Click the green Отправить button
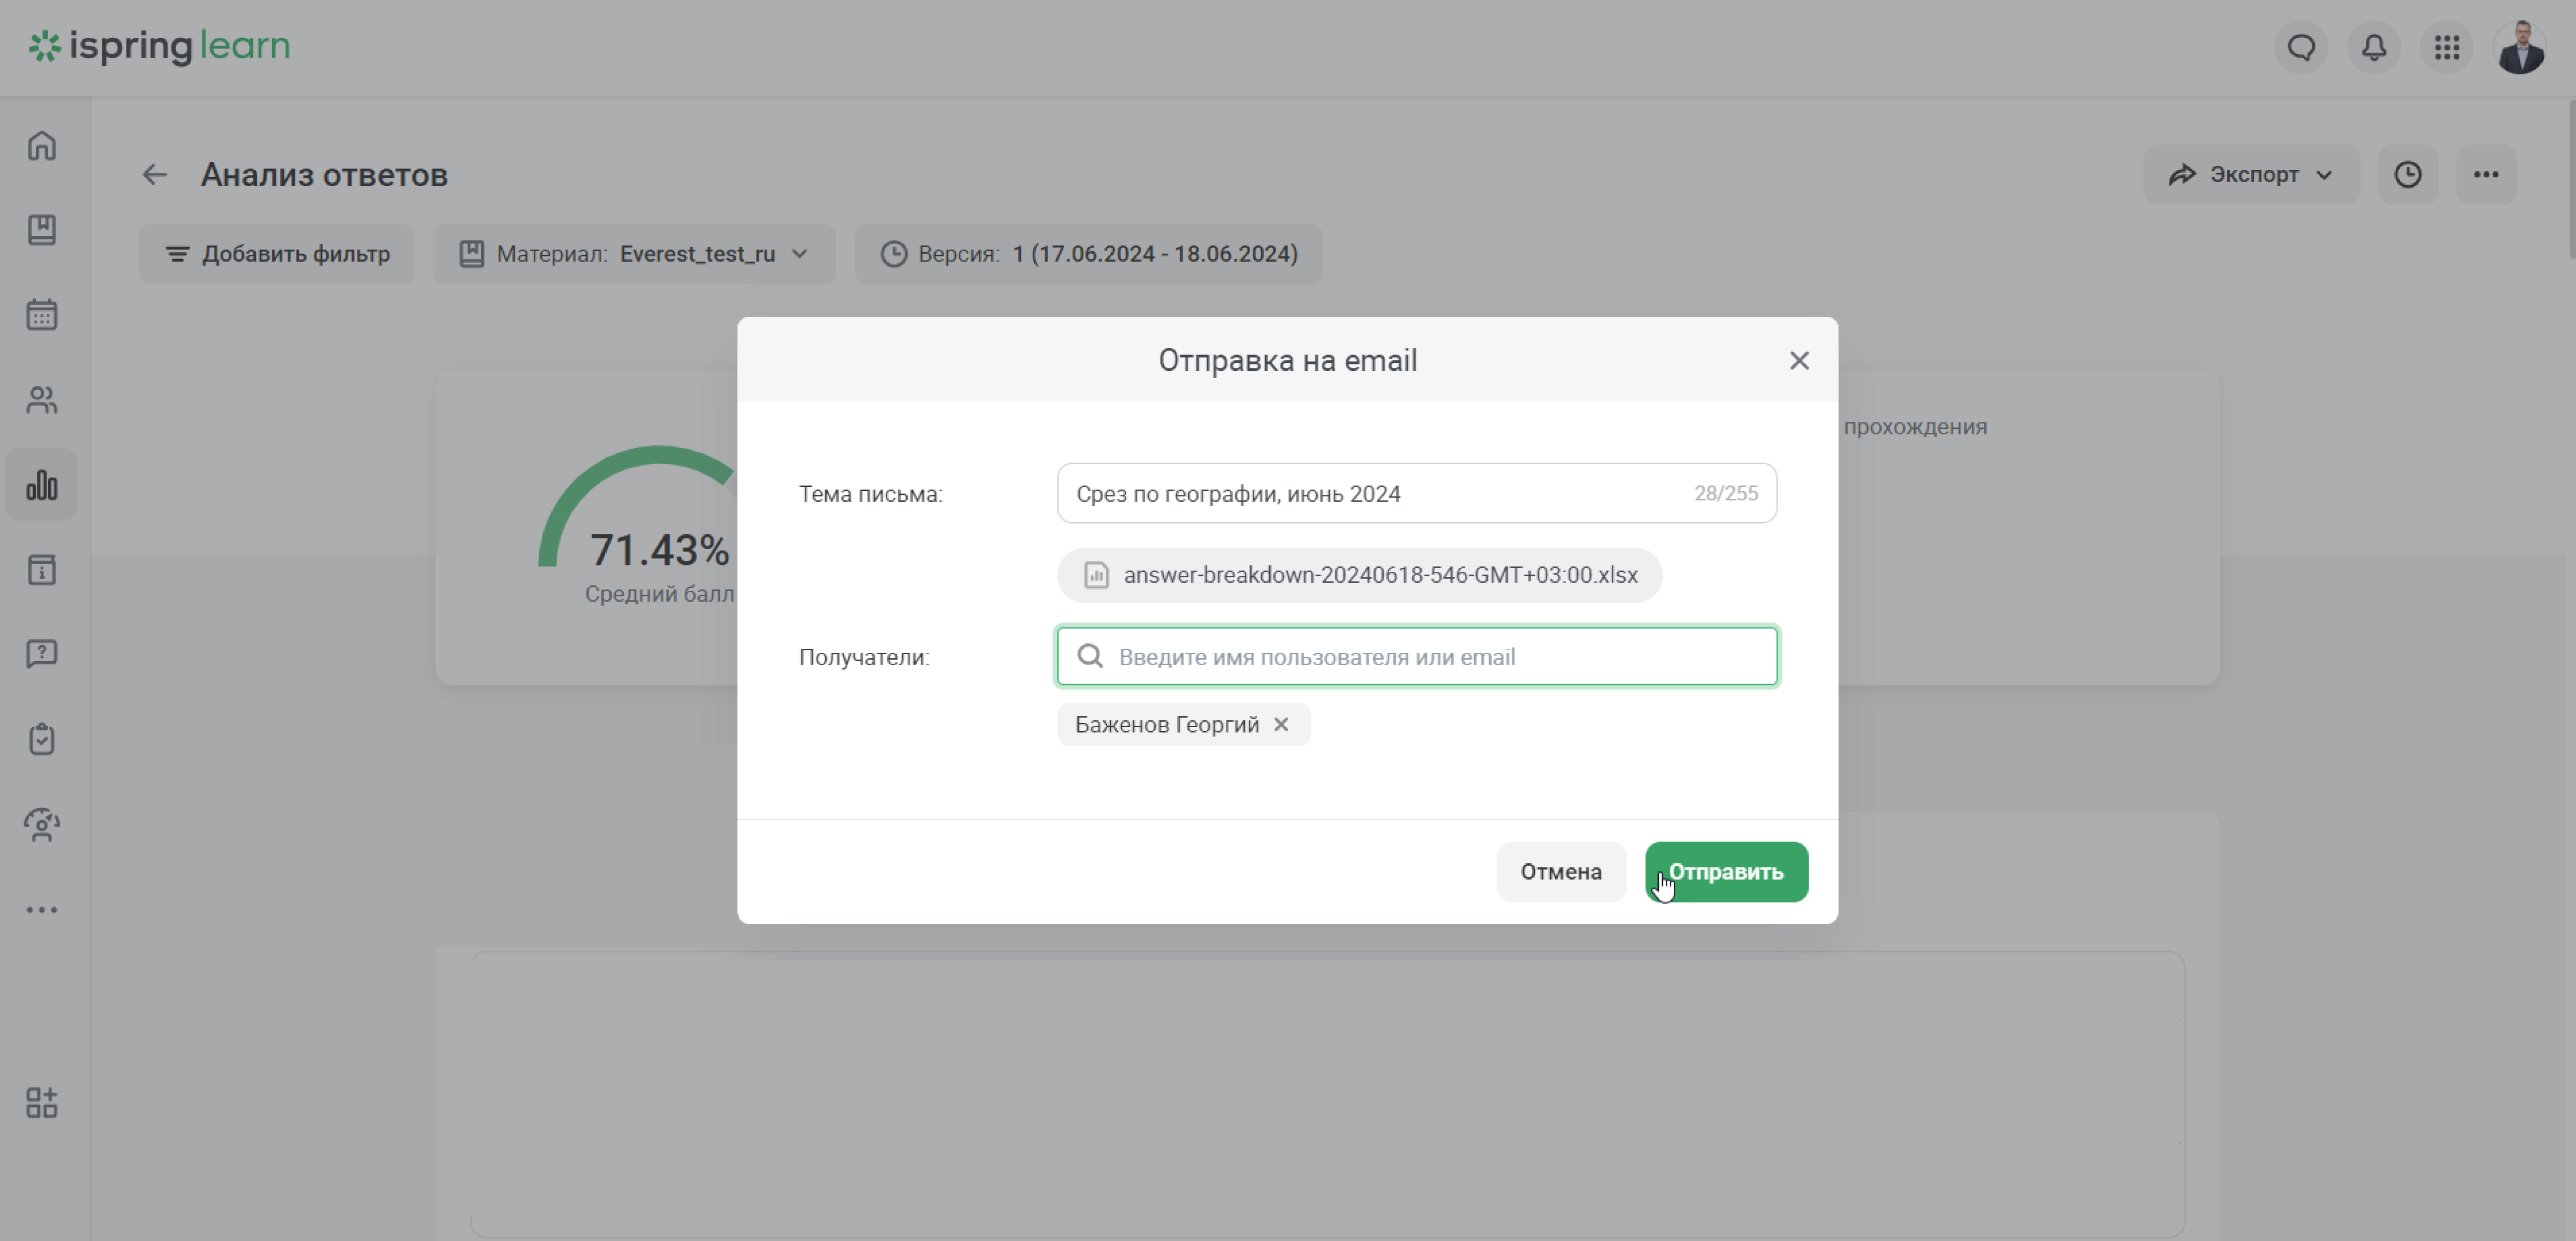 pyautogui.click(x=1726, y=872)
